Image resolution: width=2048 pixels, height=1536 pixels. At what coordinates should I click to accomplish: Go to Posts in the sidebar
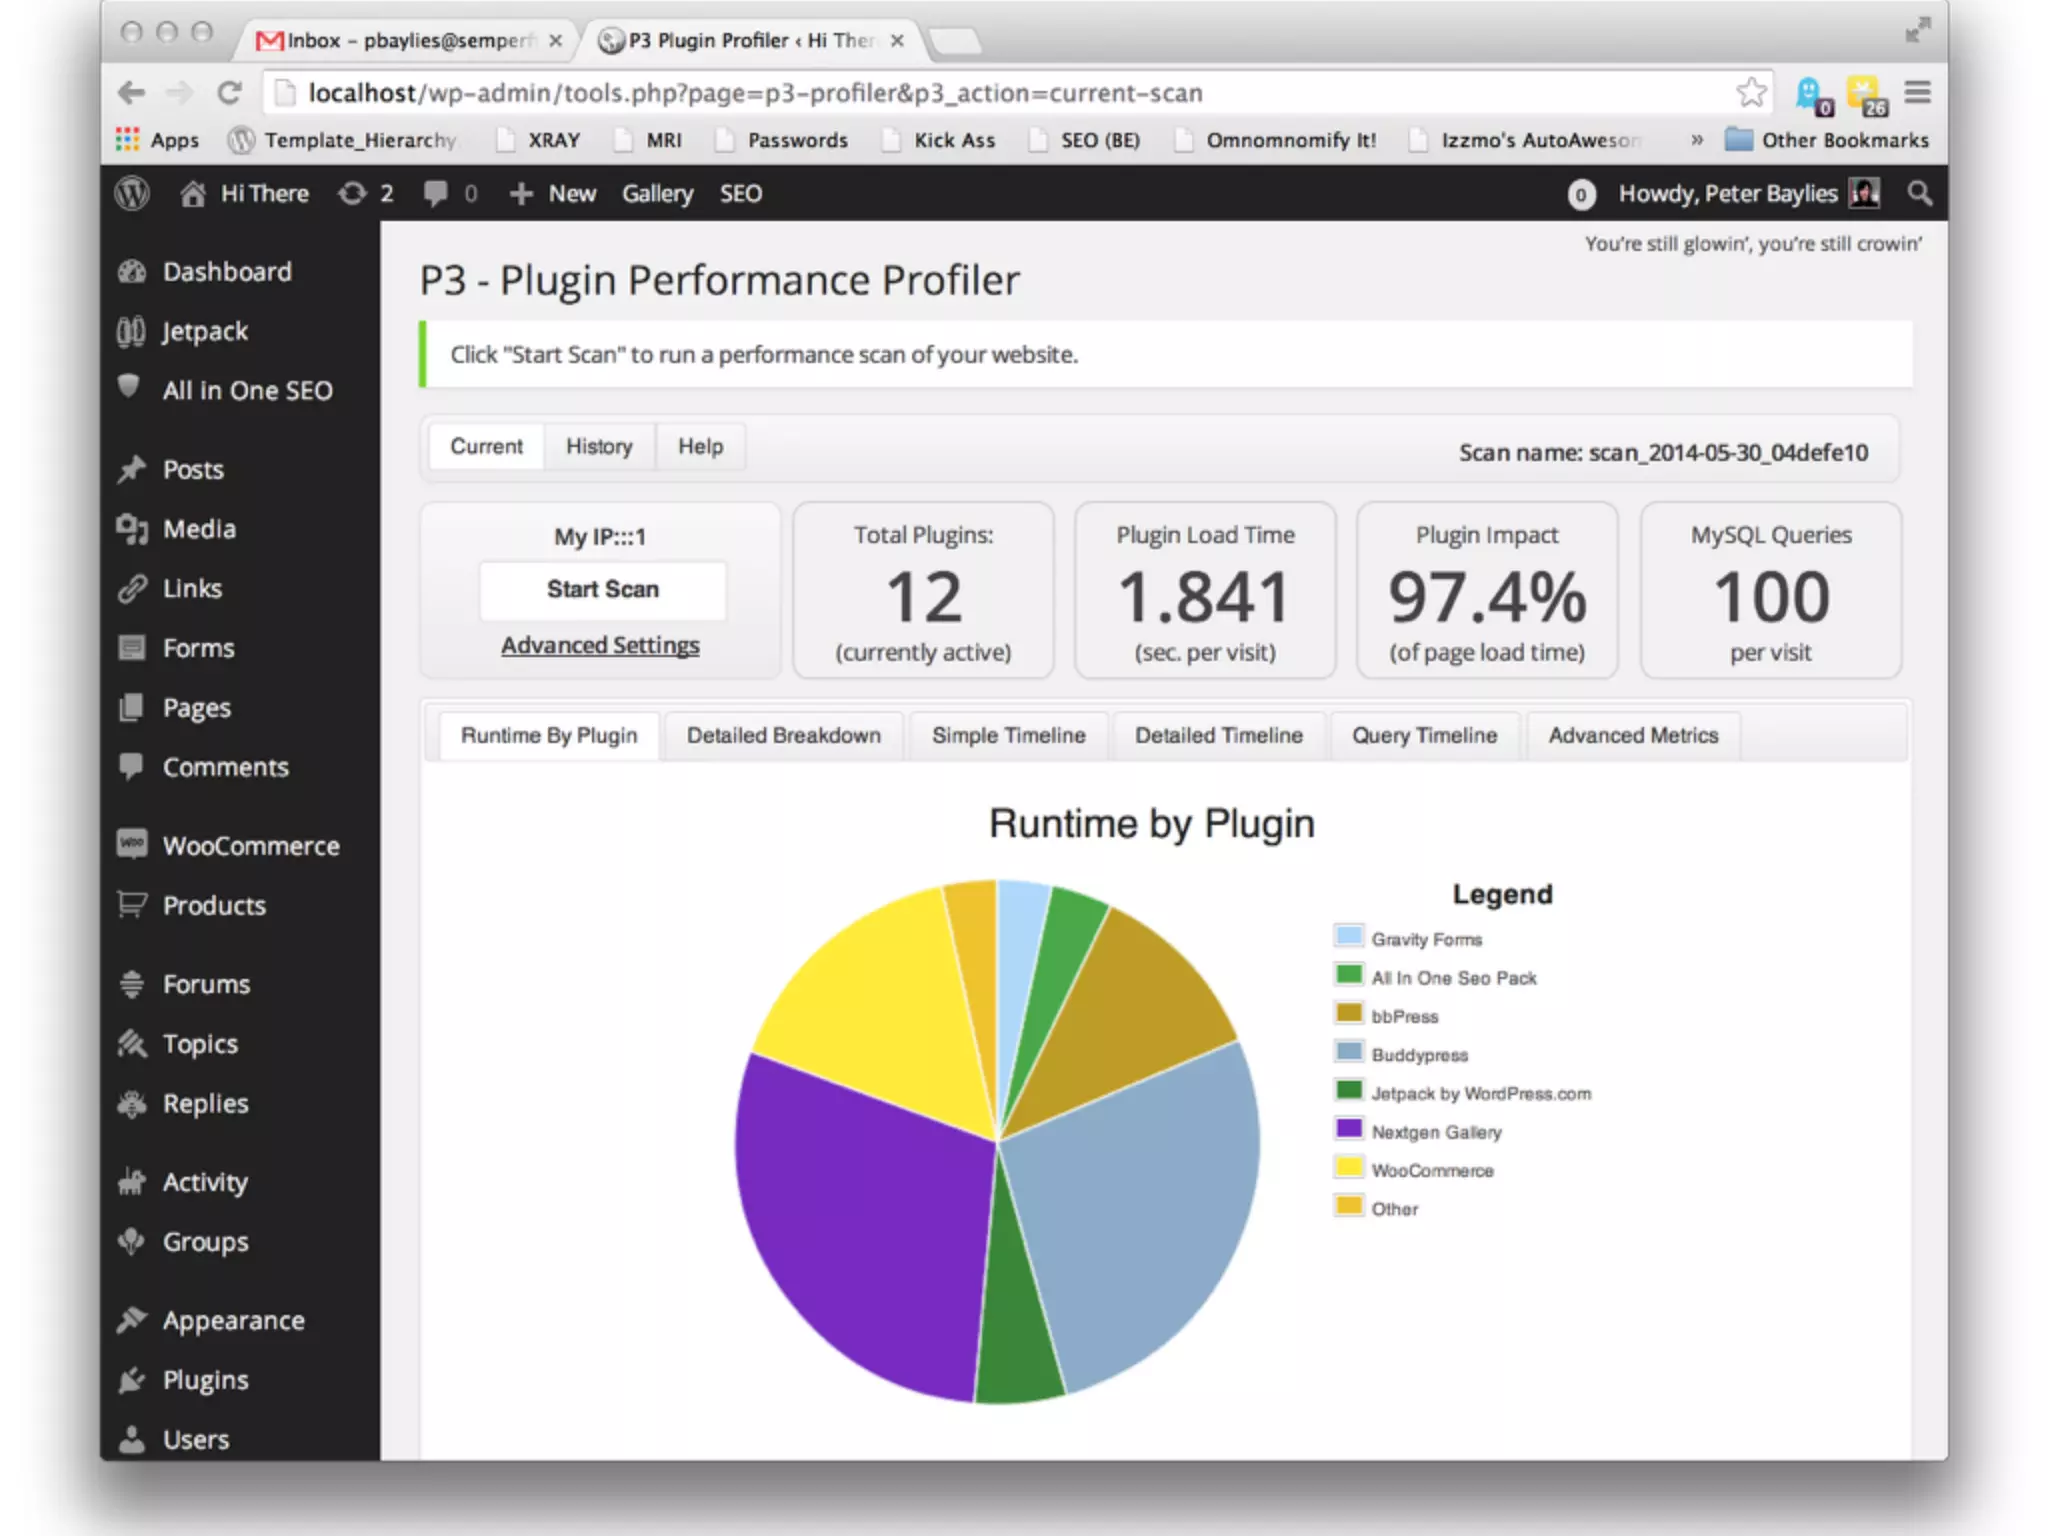coord(193,469)
